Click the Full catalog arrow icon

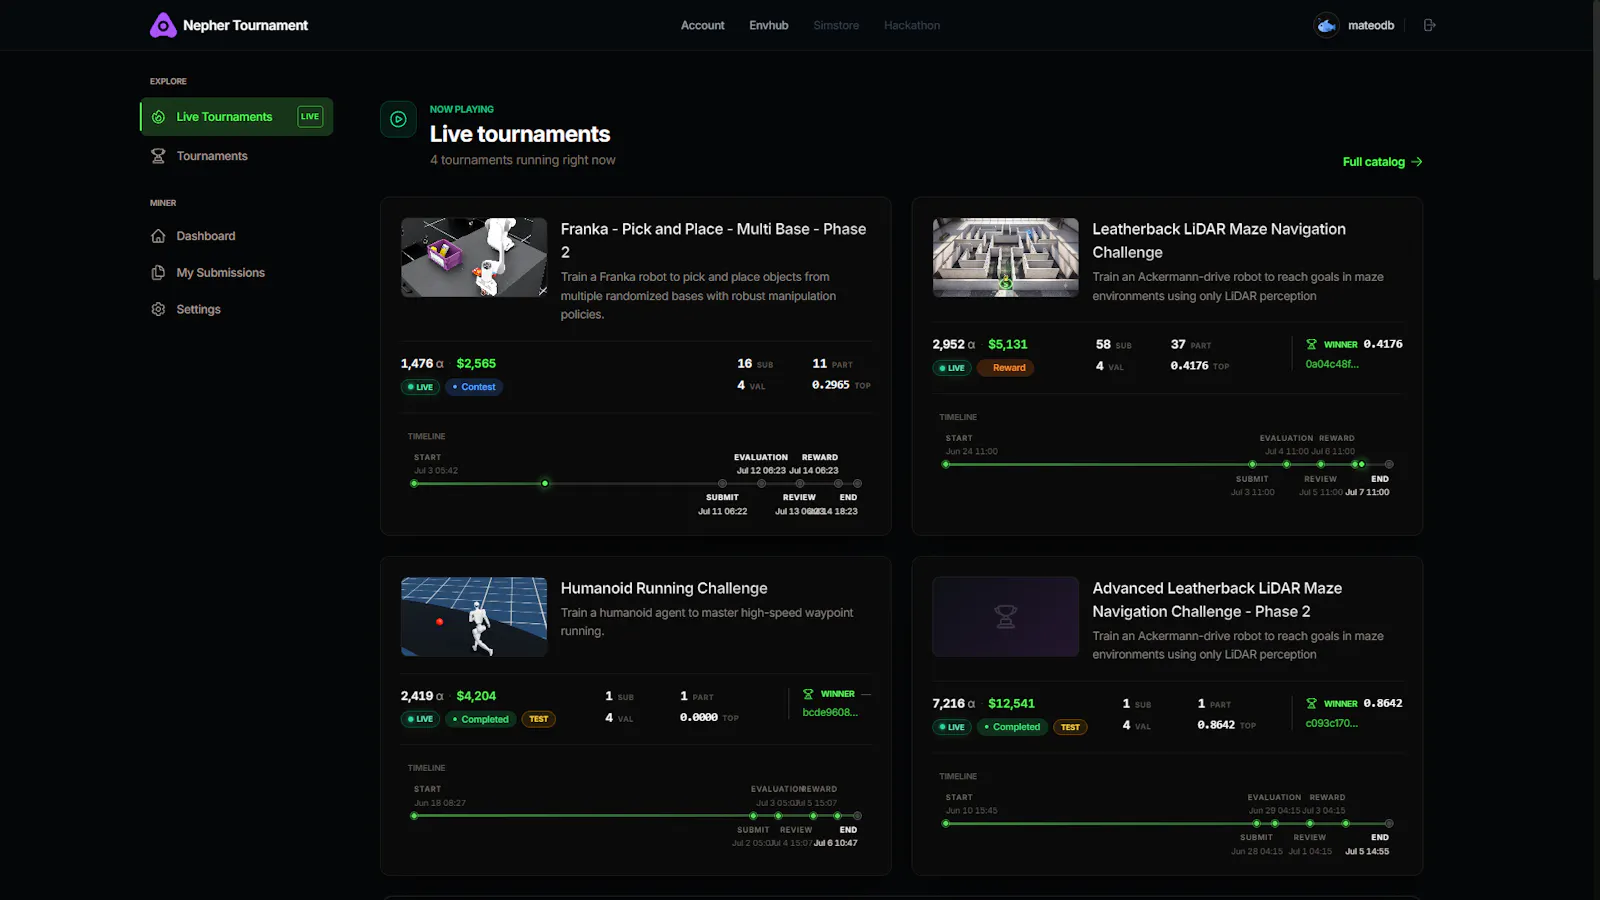coord(1417,162)
